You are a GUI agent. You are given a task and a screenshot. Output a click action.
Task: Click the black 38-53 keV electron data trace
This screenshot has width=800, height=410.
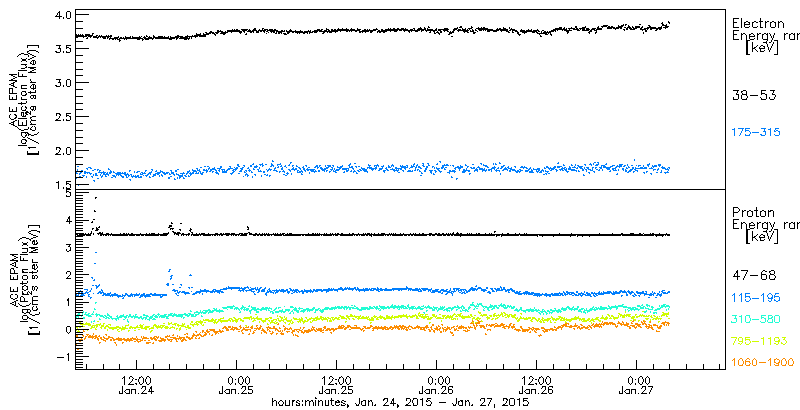click(x=372, y=31)
